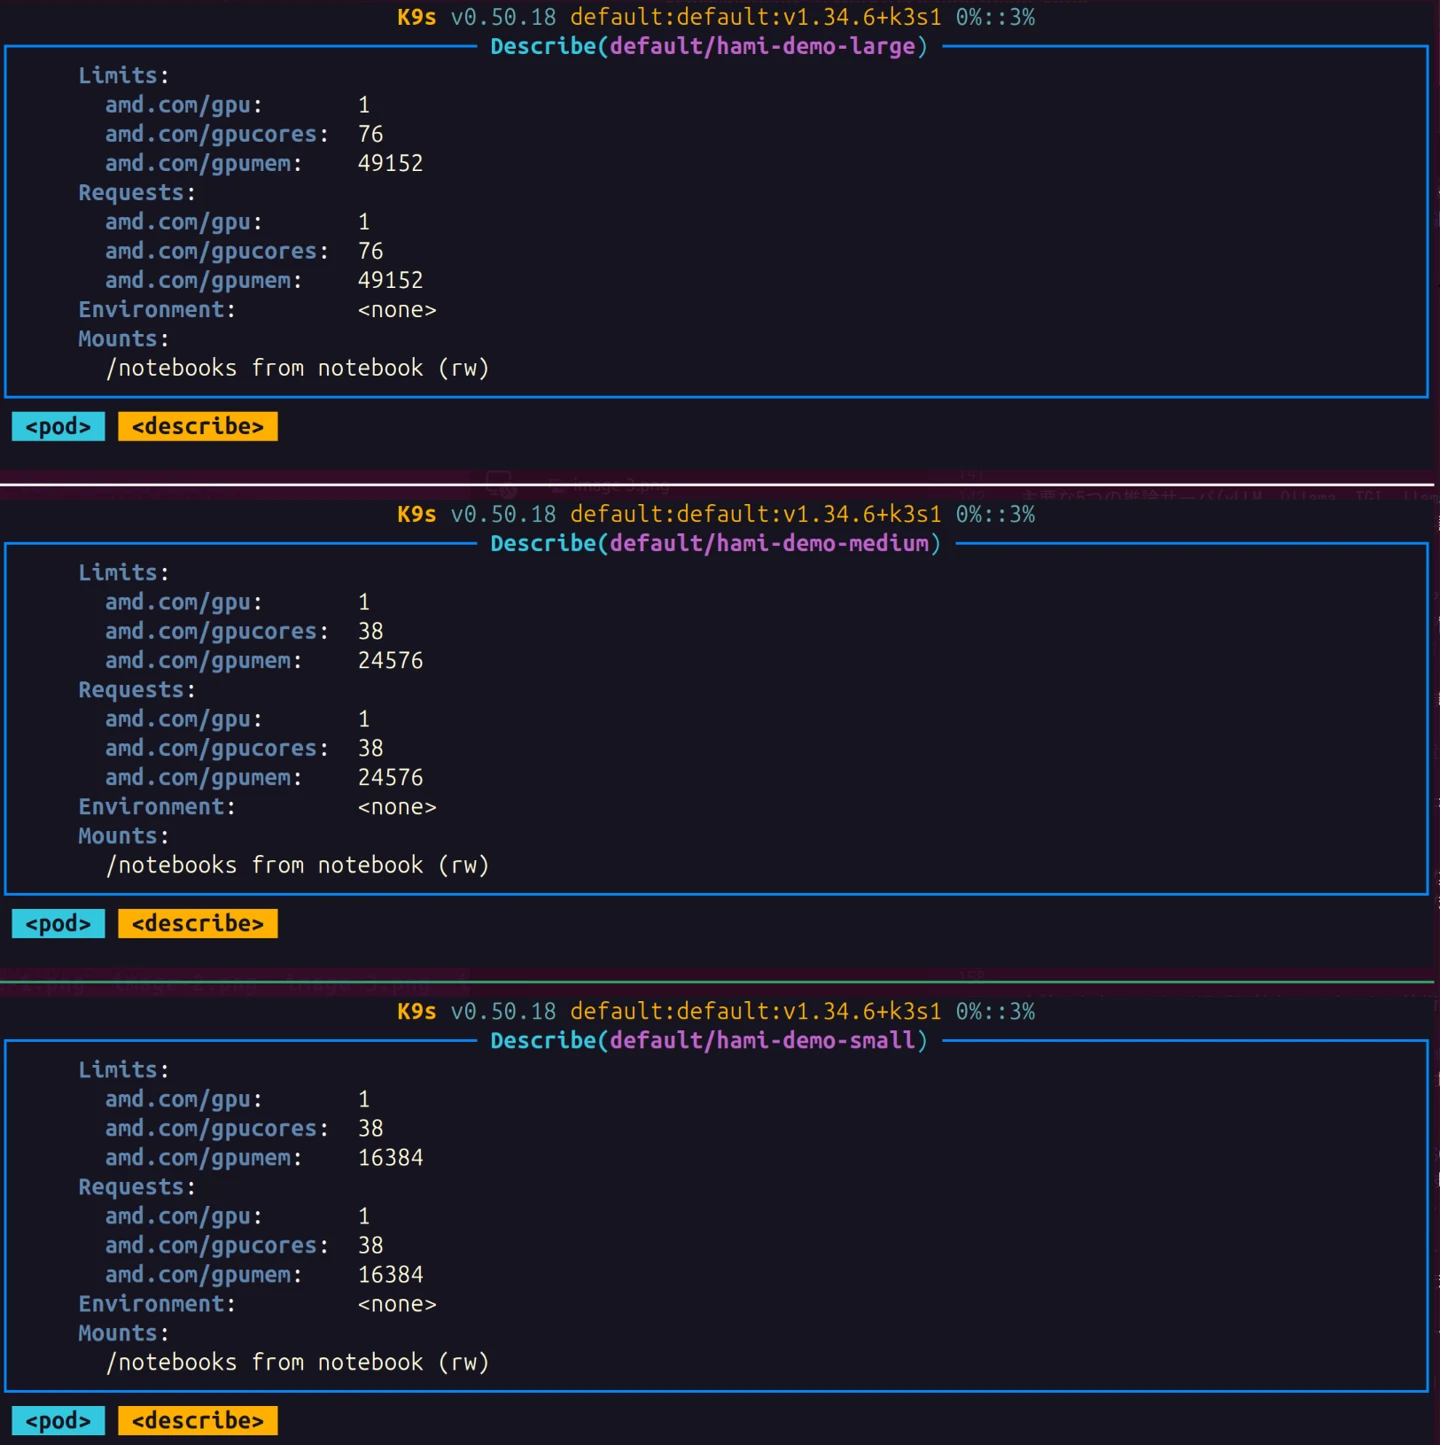1440x1445 pixels.
Task: Click the <pod> breadcrumb under the hami-demo-small panel
Action: coord(58,1421)
